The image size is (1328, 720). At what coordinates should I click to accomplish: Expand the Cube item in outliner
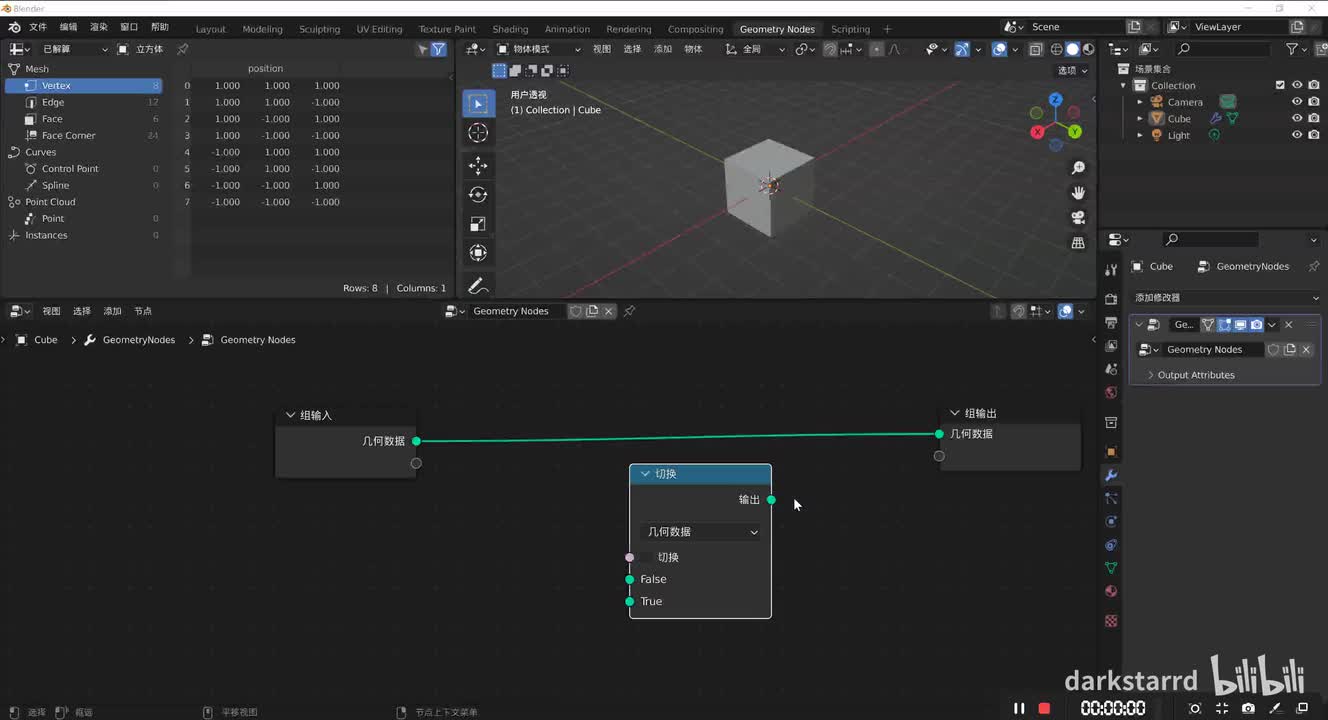pyautogui.click(x=1140, y=119)
